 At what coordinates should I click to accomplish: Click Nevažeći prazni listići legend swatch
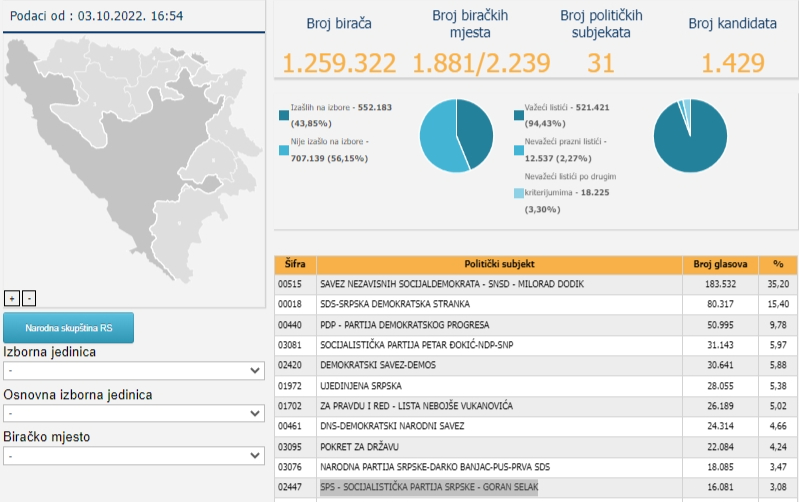(519, 150)
